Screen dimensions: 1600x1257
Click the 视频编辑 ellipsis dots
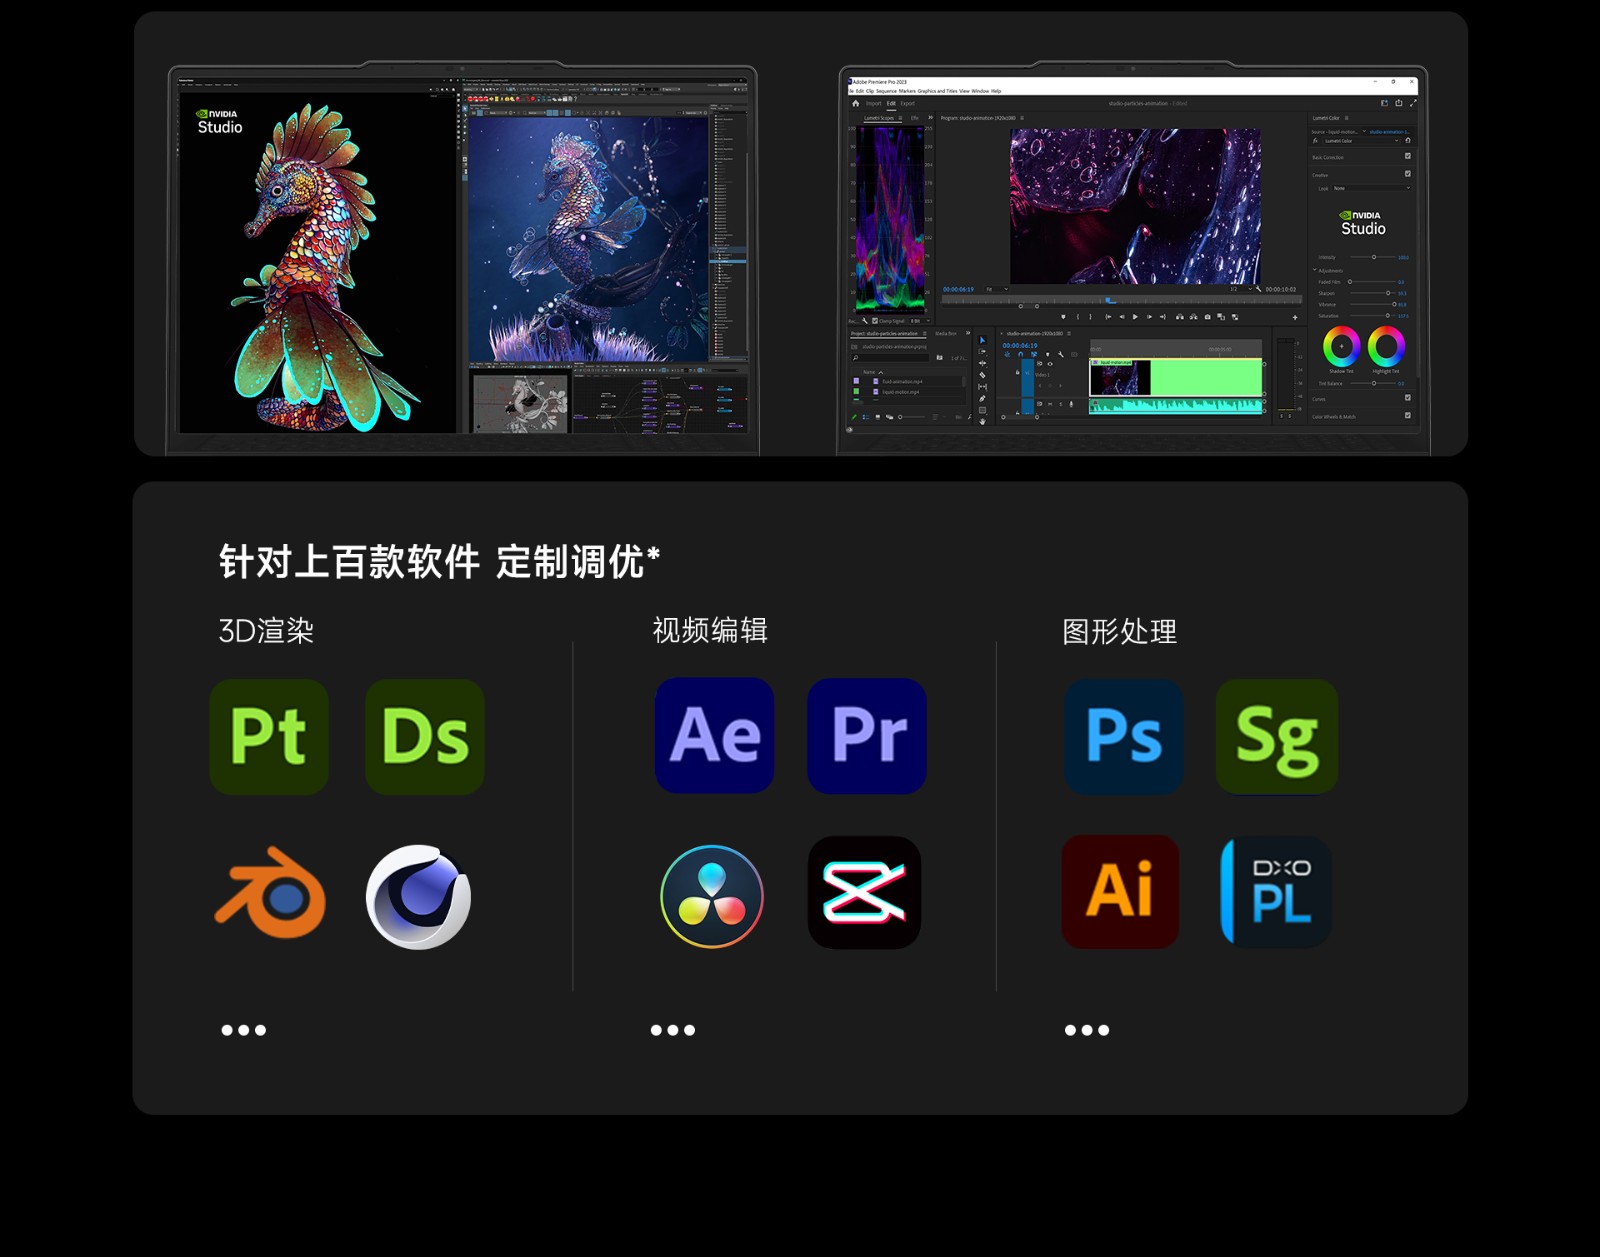672,1030
